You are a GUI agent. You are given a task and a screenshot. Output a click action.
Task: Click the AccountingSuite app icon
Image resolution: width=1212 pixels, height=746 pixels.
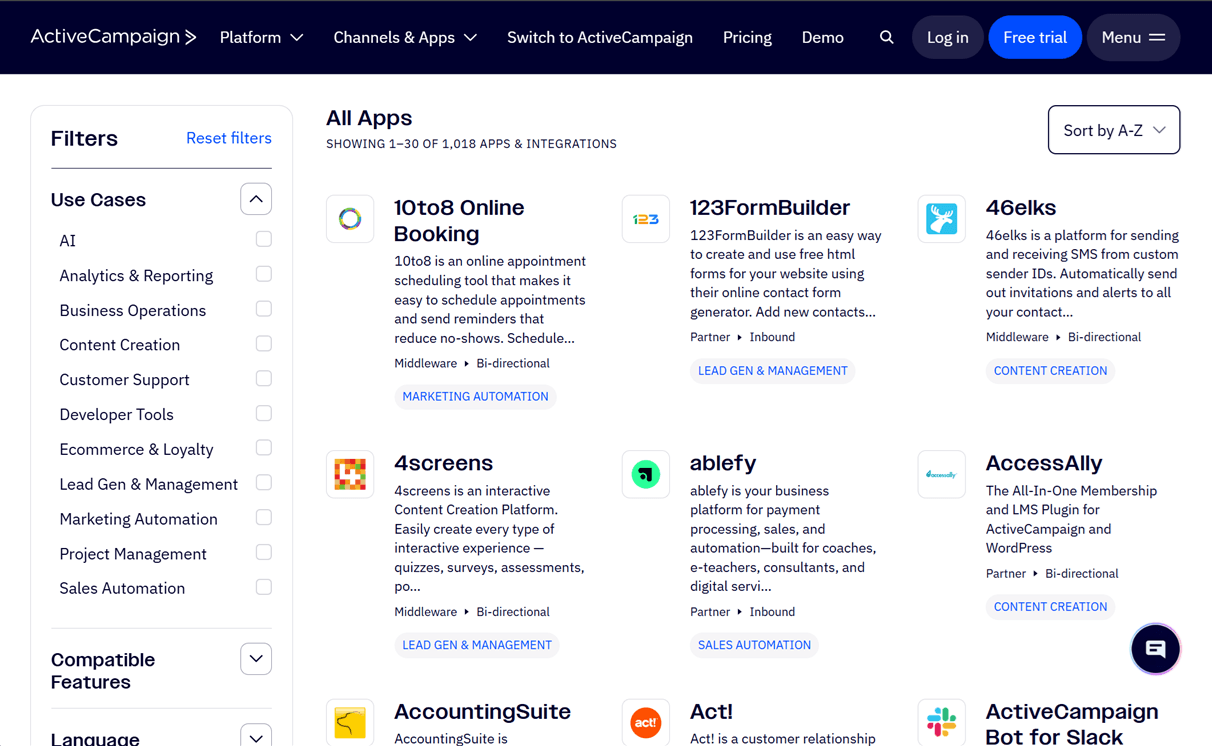tap(350, 722)
